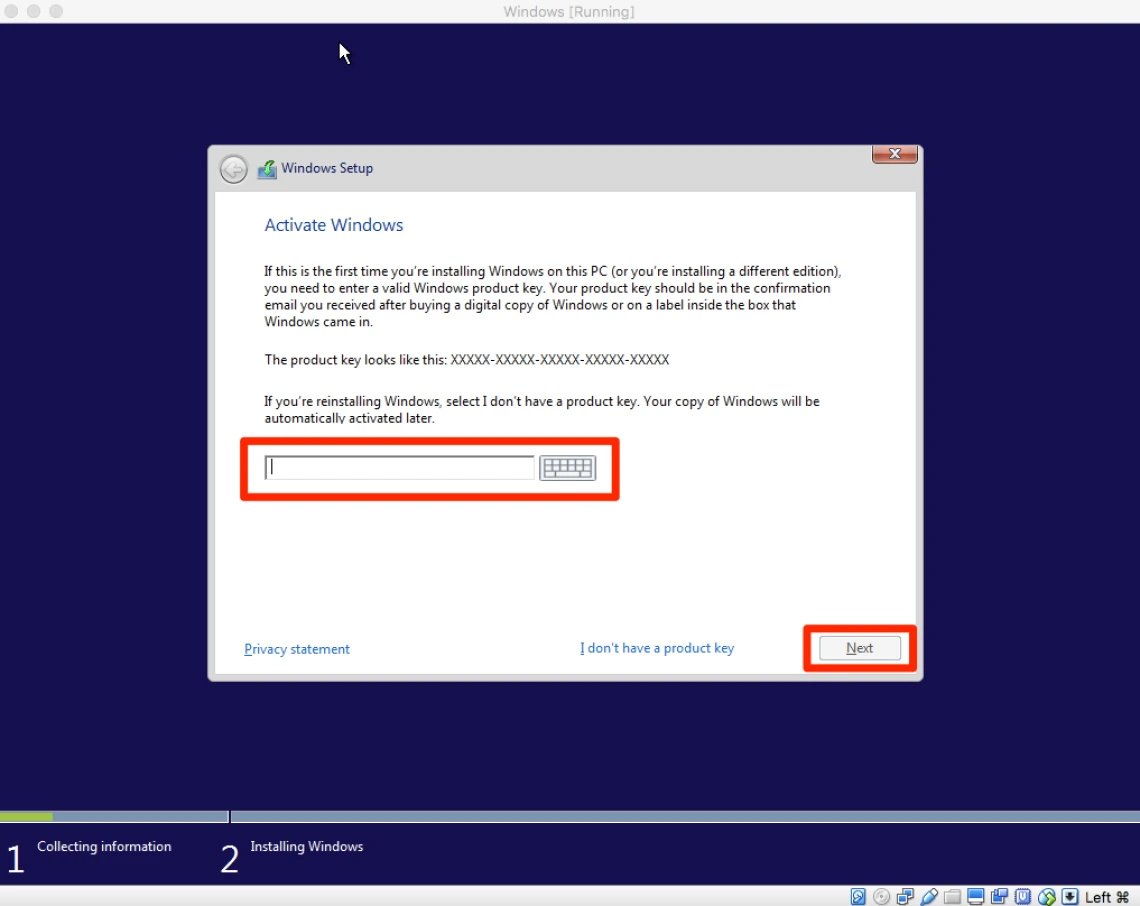Screen dimensions: 1140x906
Task: Open the shared folders status icon
Action: coord(952,897)
